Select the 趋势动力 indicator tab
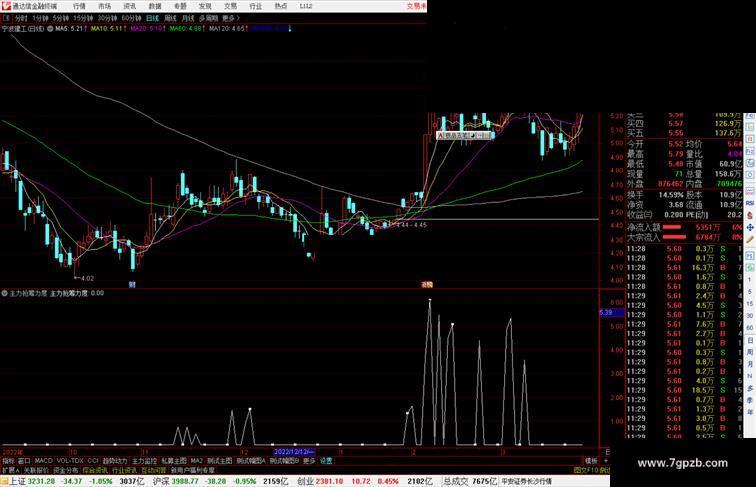This screenshot has width=756, height=487. tap(115, 461)
